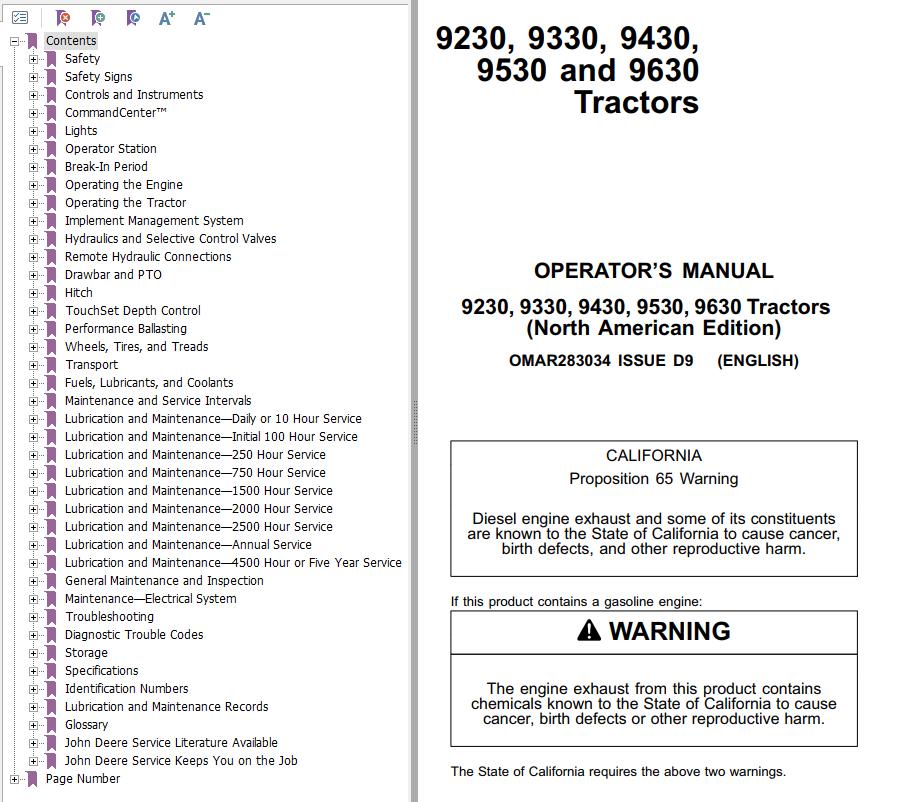Expand the Page Number bookmark
898x802 pixels.
tap(14, 779)
